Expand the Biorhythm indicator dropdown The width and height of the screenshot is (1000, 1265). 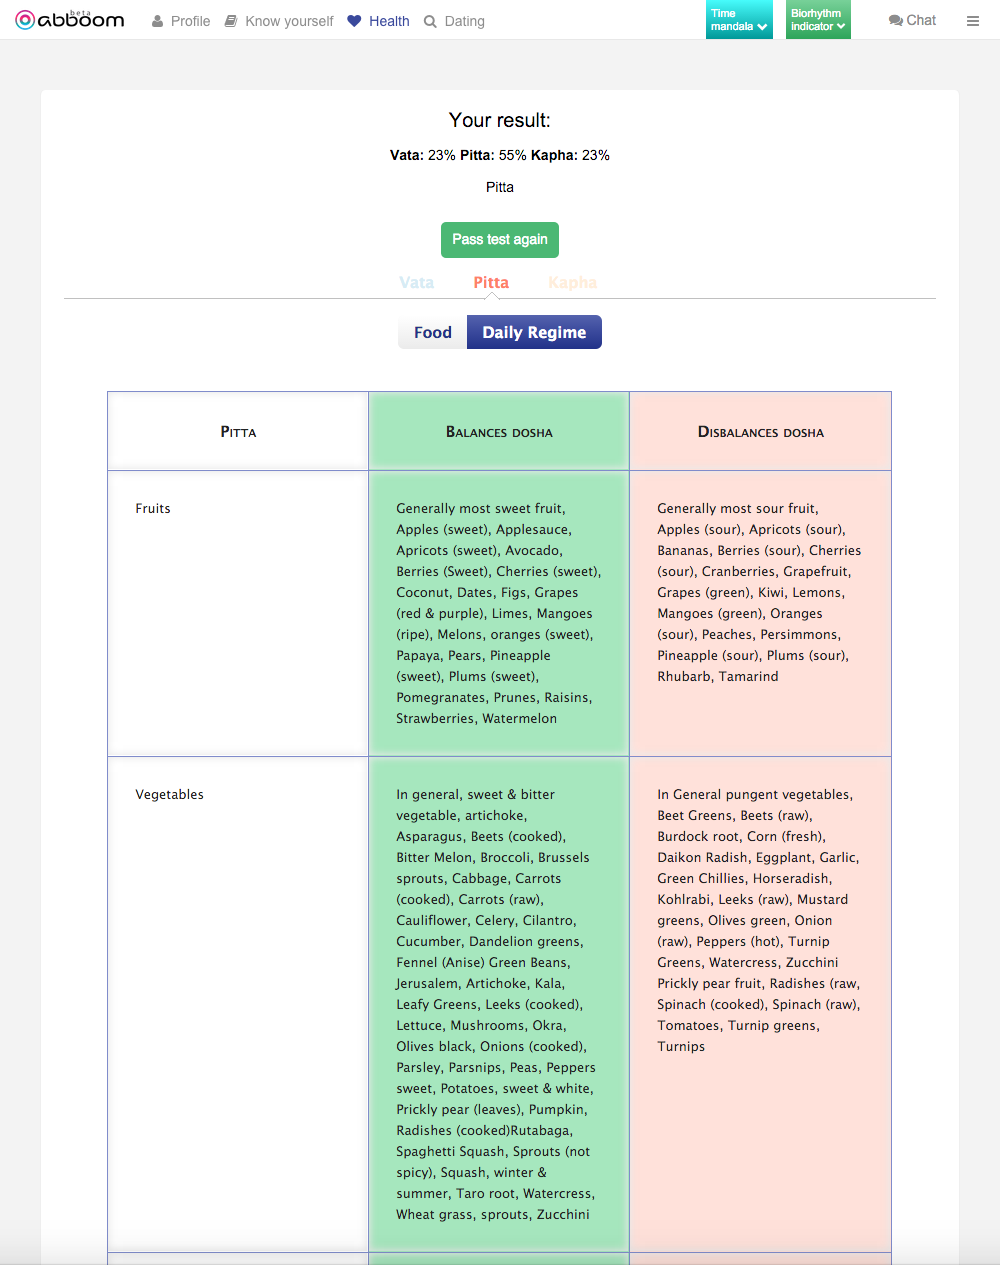click(x=818, y=20)
